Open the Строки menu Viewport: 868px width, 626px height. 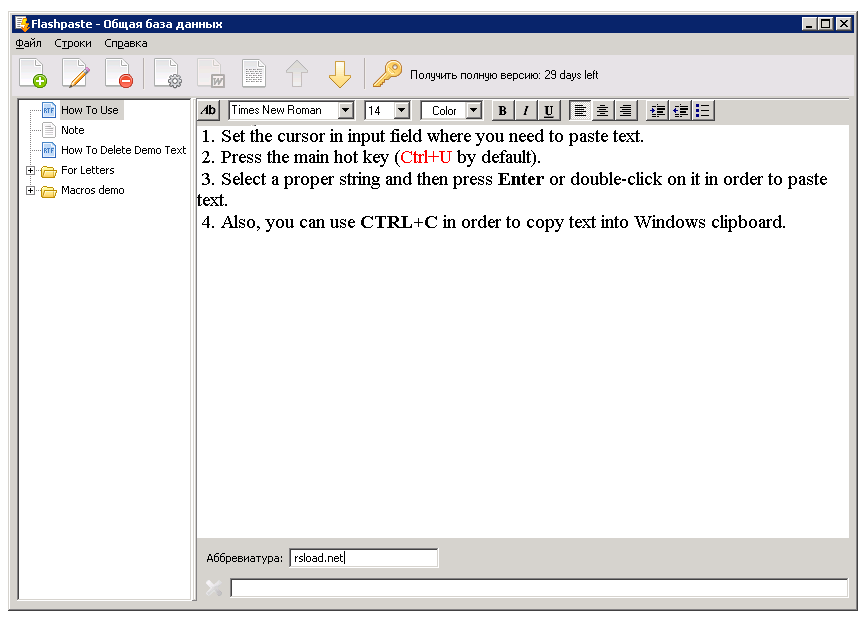tap(74, 43)
